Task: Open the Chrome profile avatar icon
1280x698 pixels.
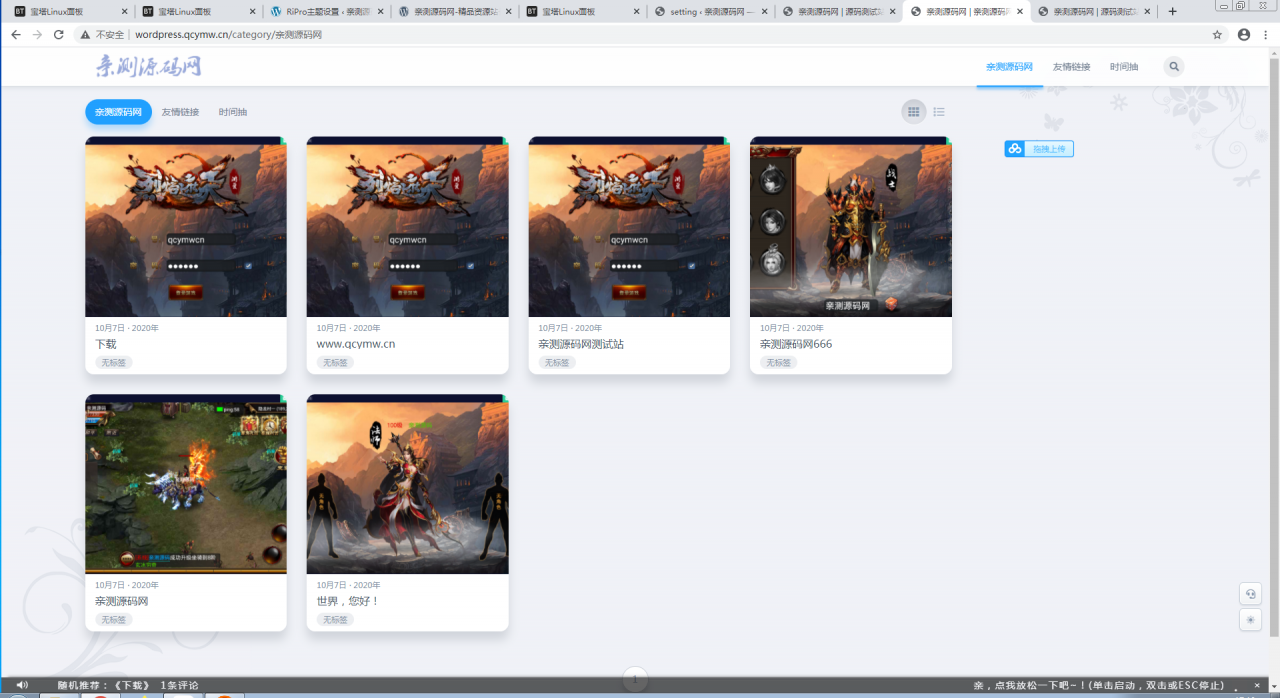Action: coord(1244,34)
